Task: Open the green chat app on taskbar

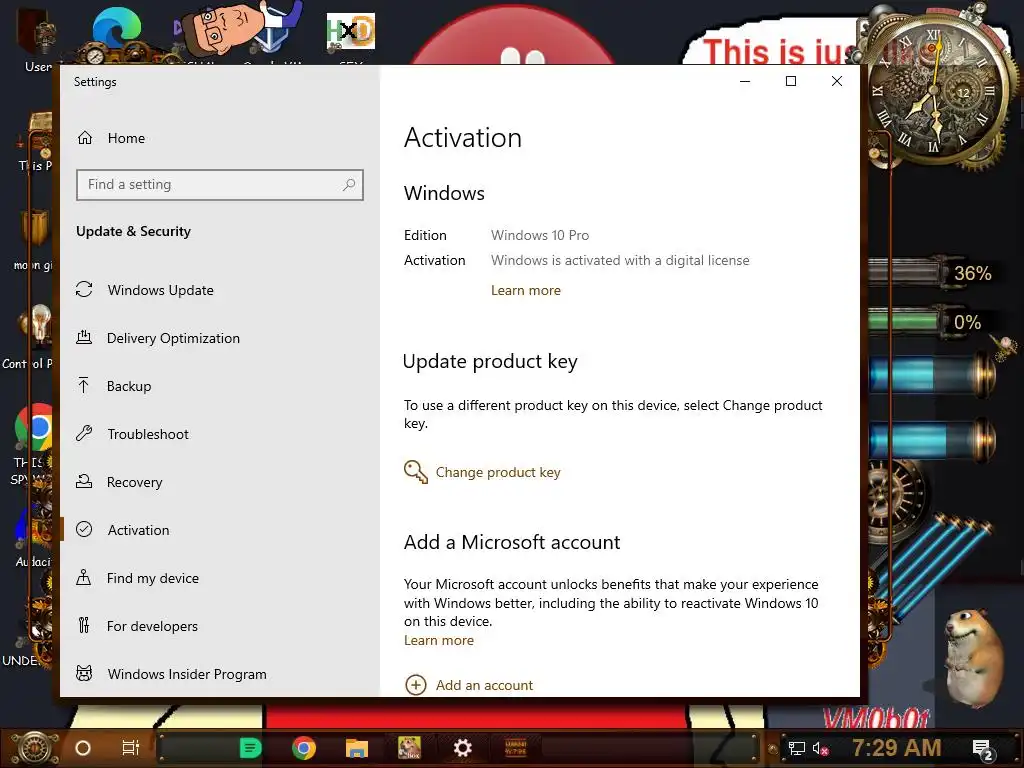Action: (251, 748)
